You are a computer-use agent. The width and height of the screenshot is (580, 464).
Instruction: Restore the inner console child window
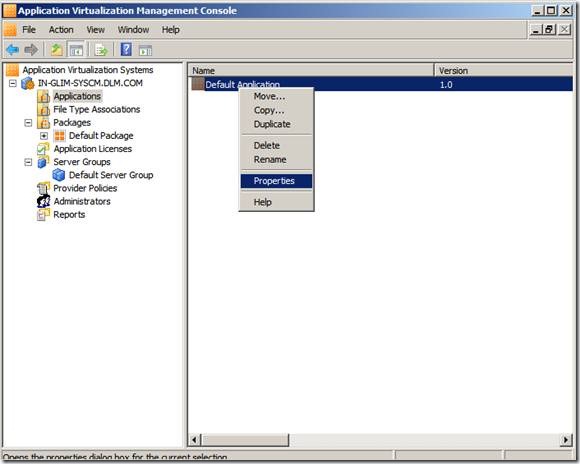[x=549, y=29]
